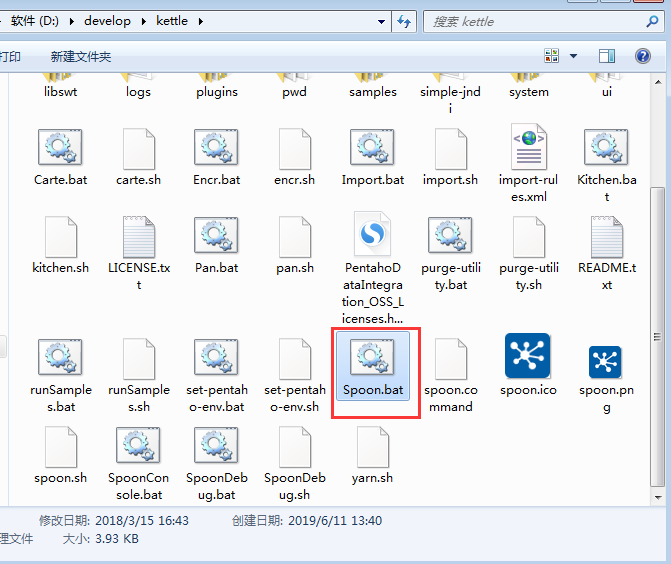Select the PentahoDataIntegration_OSS_Licenses html file icon
This screenshot has height=564, width=671.
coord(372,234)
